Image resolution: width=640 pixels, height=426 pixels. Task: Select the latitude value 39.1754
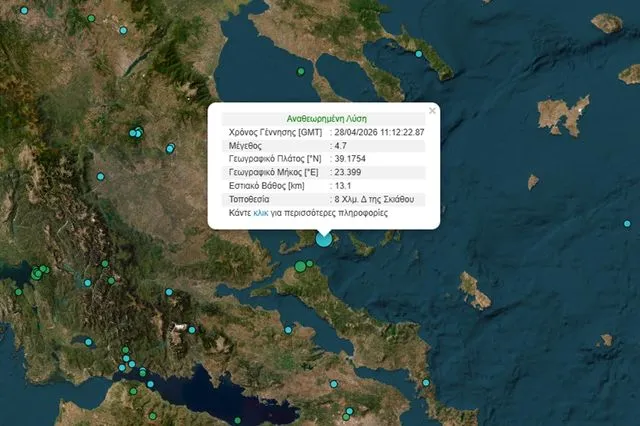350,159
